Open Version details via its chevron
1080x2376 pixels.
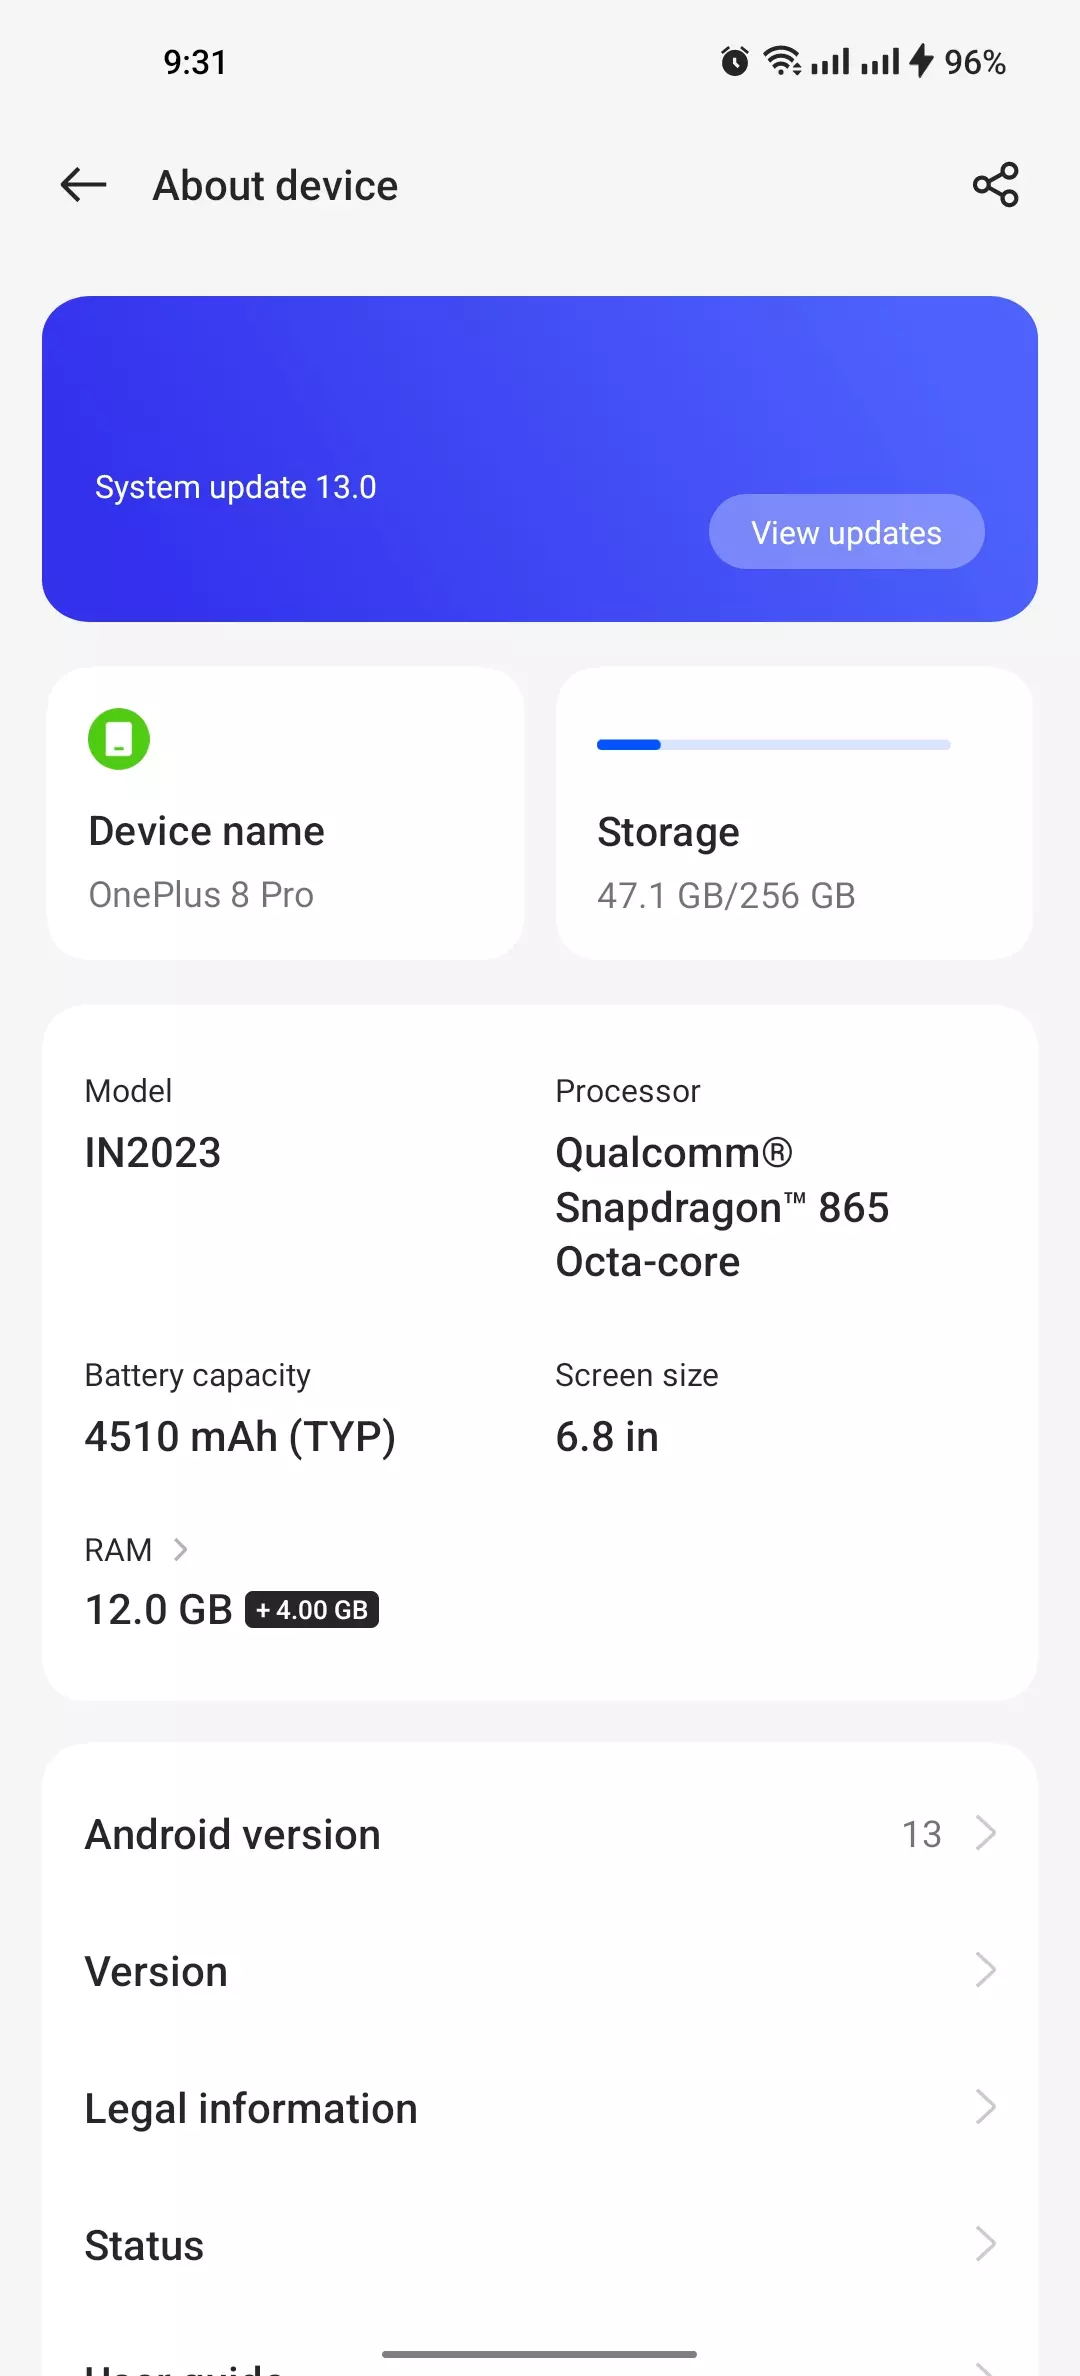click(x=988, y=1971)
